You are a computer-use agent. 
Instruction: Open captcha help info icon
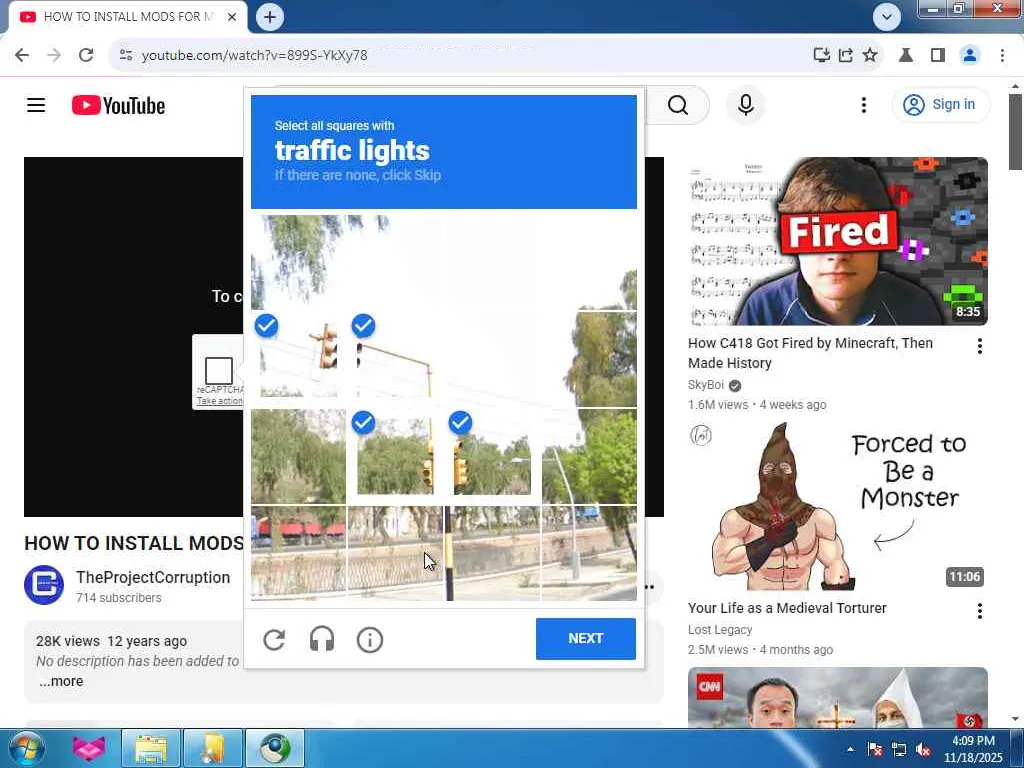pos(370,639)
